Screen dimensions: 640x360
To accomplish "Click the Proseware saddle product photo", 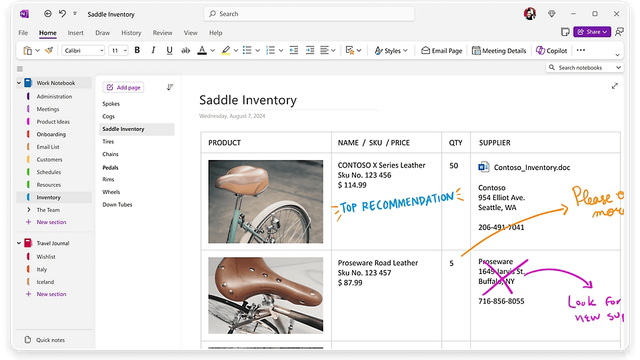I will (265, 296).
